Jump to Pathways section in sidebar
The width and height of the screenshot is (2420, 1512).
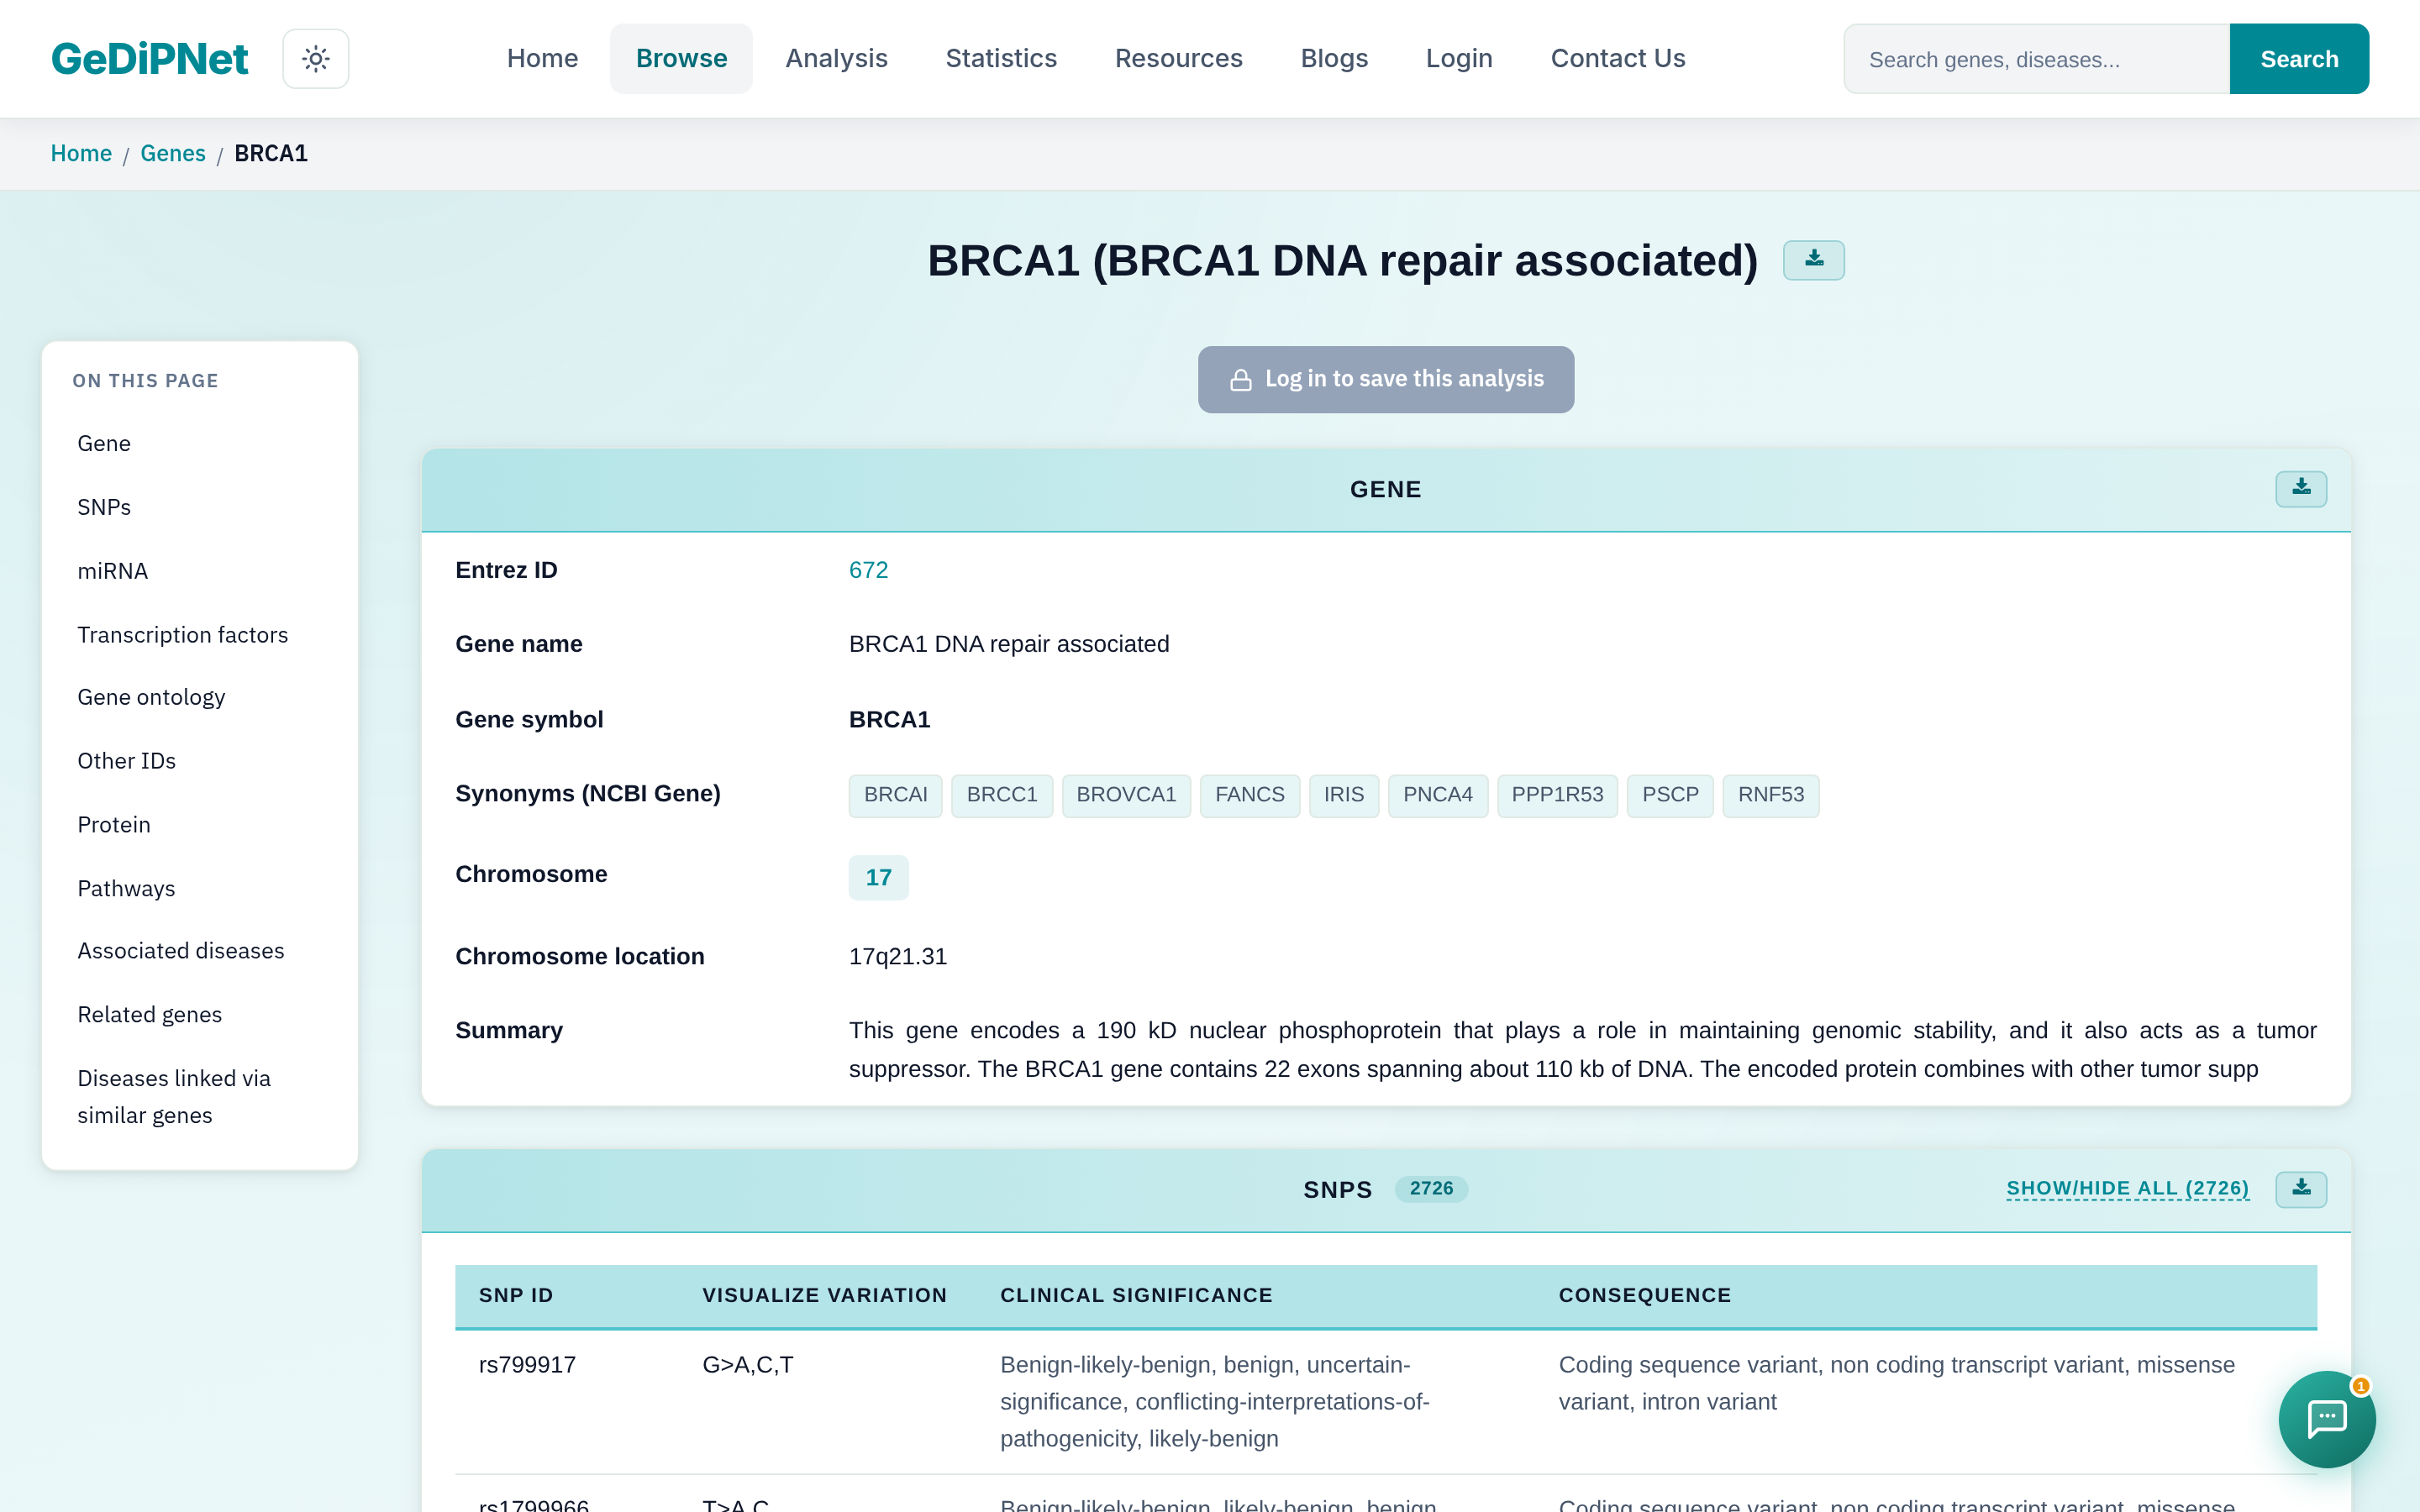(x=199, y=889)
